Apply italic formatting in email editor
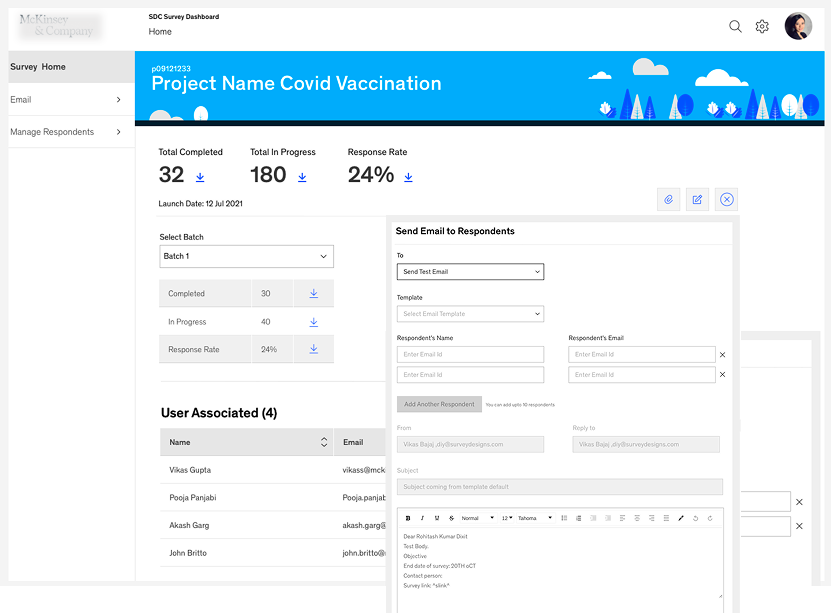The width and height of the screenshot is (831, 613). (x=421, y=518)
